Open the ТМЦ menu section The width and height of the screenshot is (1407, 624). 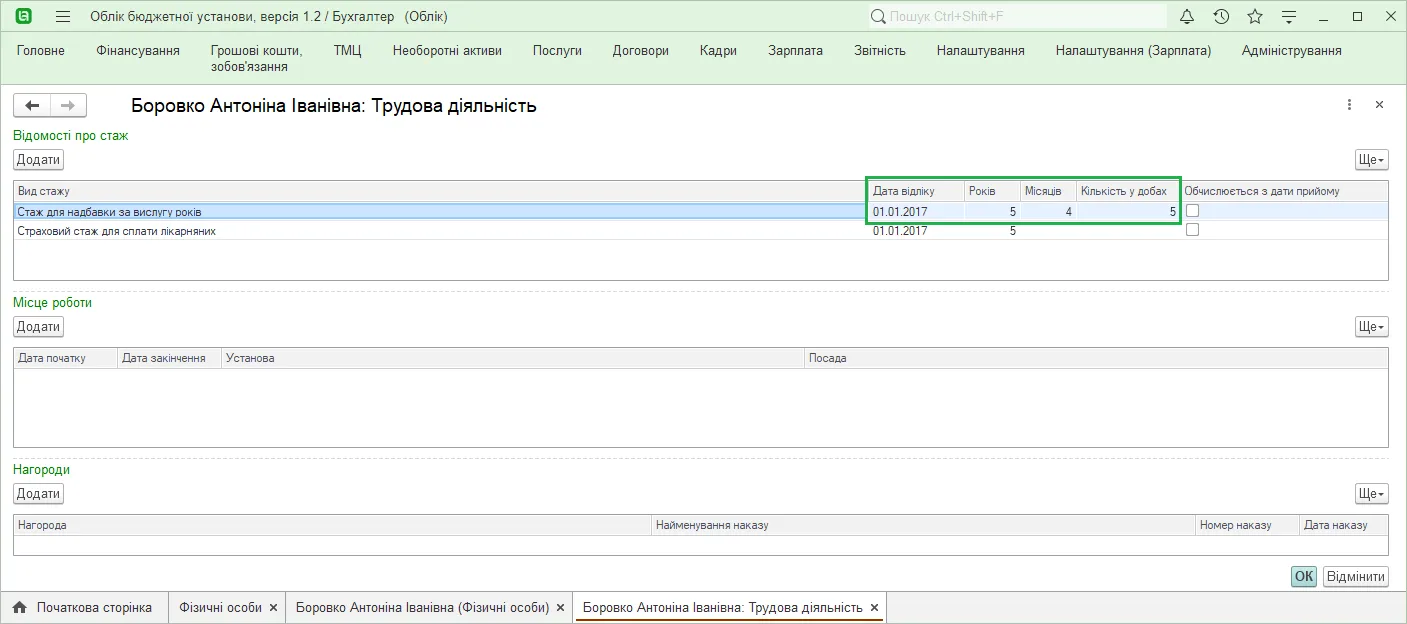[348, 51]
